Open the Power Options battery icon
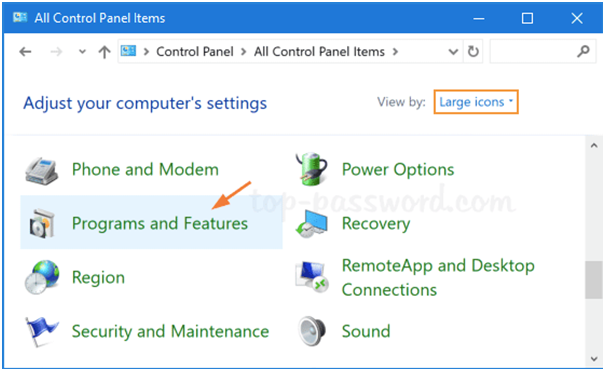Image resolution: width=605 pixels, height=371 pixels. coord(312,169)
